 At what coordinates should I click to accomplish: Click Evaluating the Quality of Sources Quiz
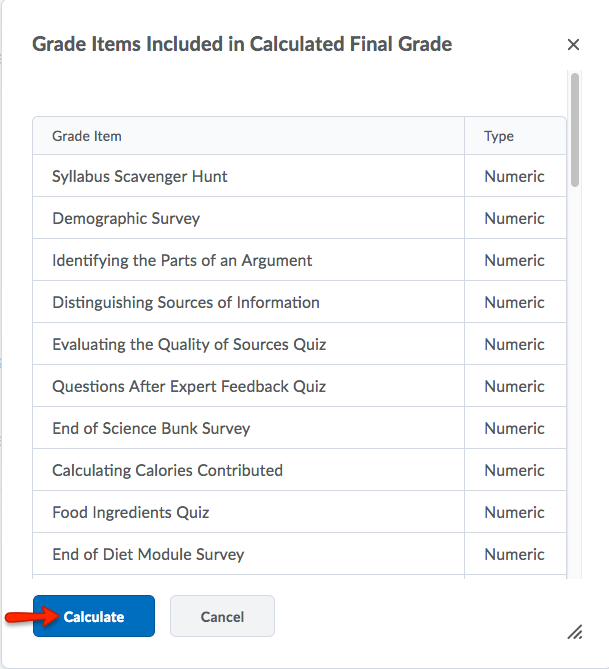tap(189, 345)
